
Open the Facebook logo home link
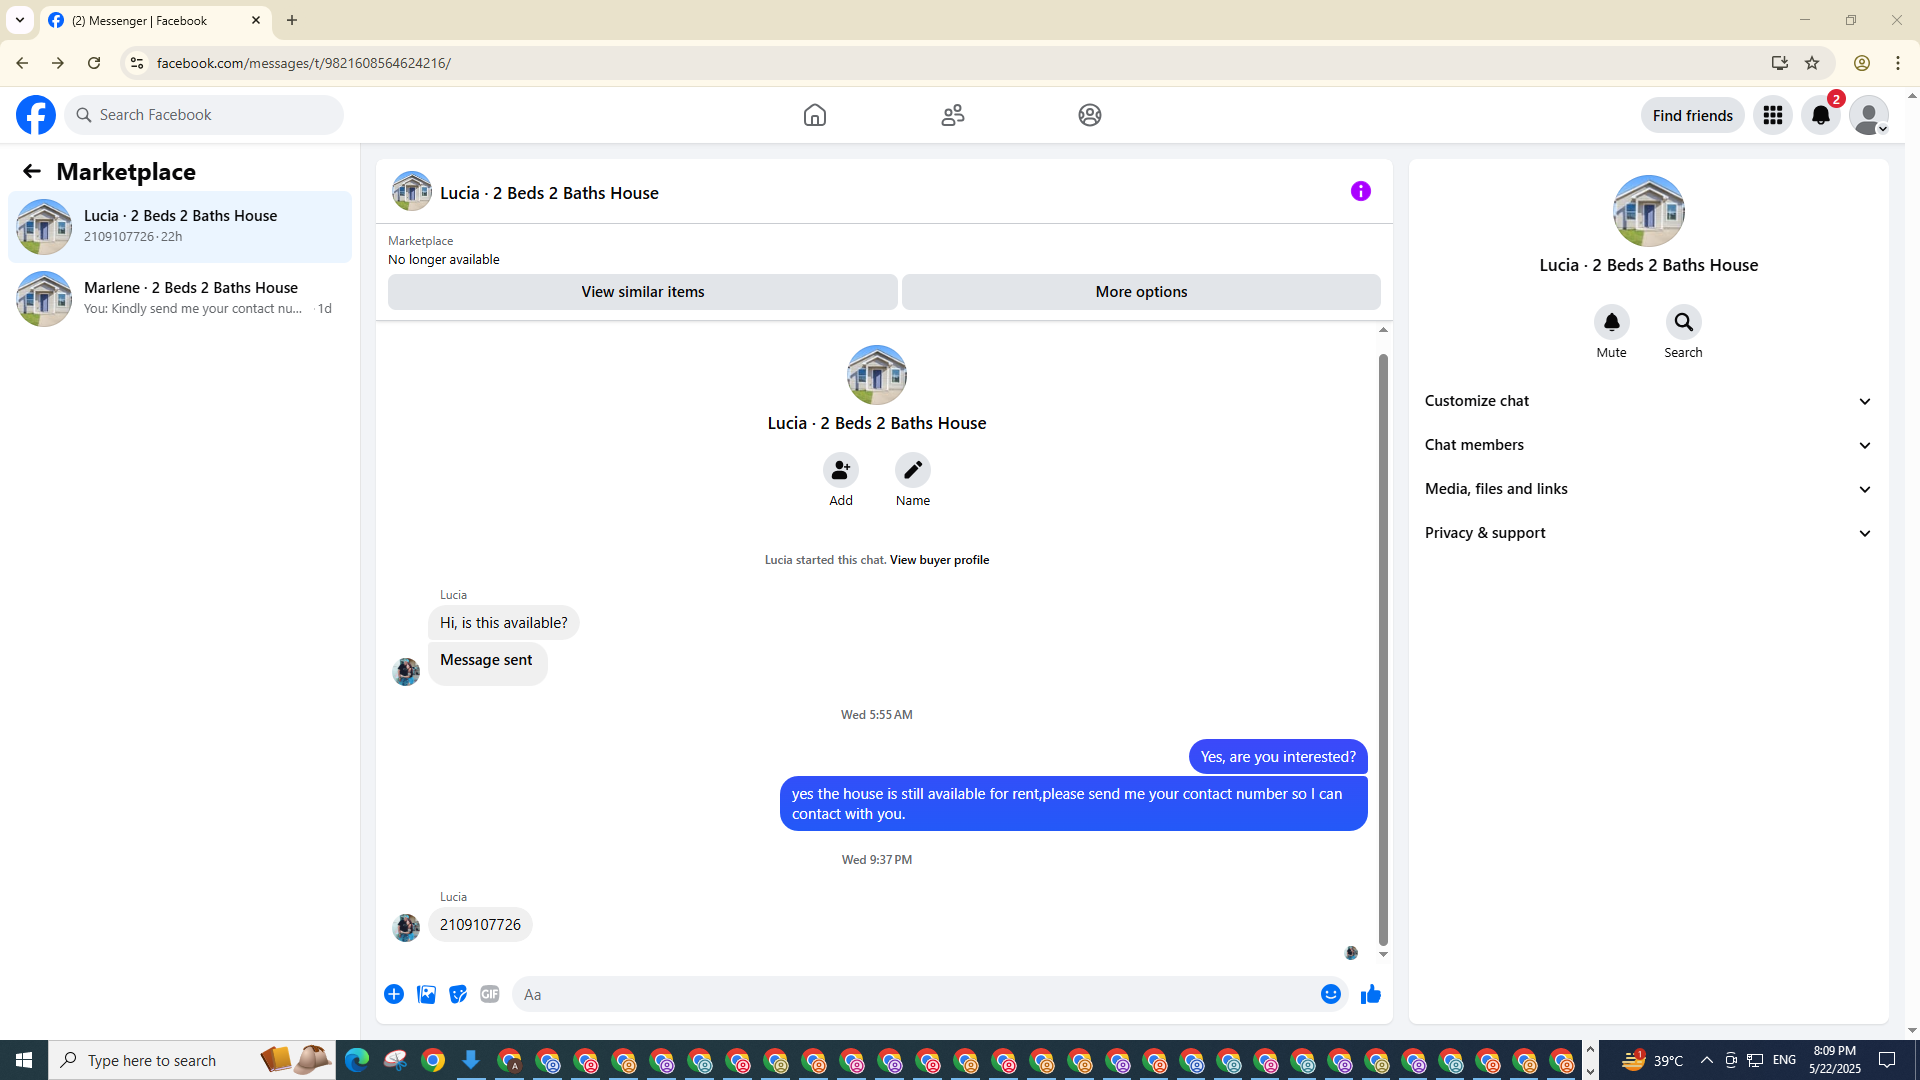point(36,115)
